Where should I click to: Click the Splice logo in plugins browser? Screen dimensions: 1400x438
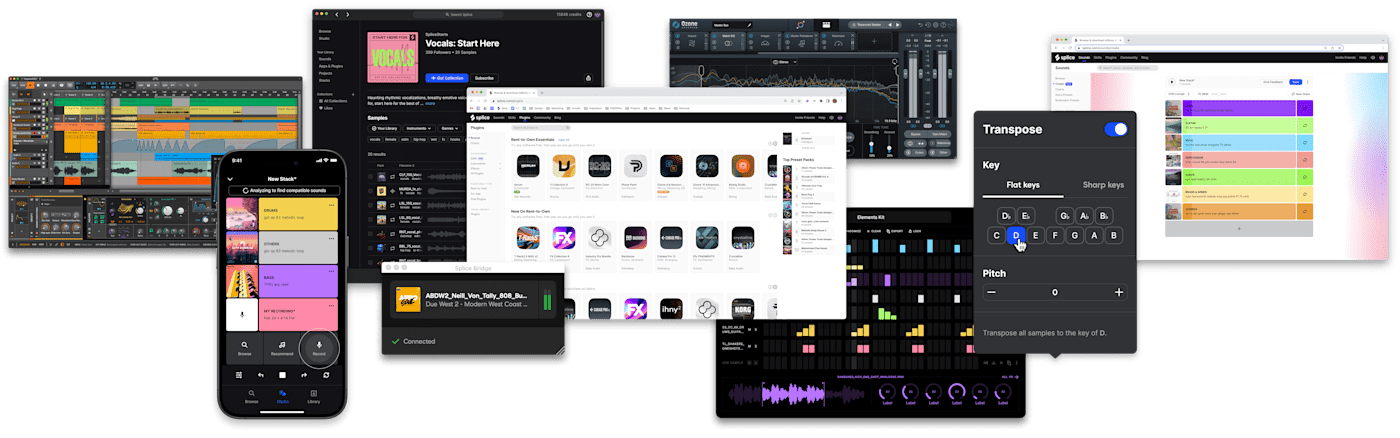pyautogui.click(x=478, y=118)
